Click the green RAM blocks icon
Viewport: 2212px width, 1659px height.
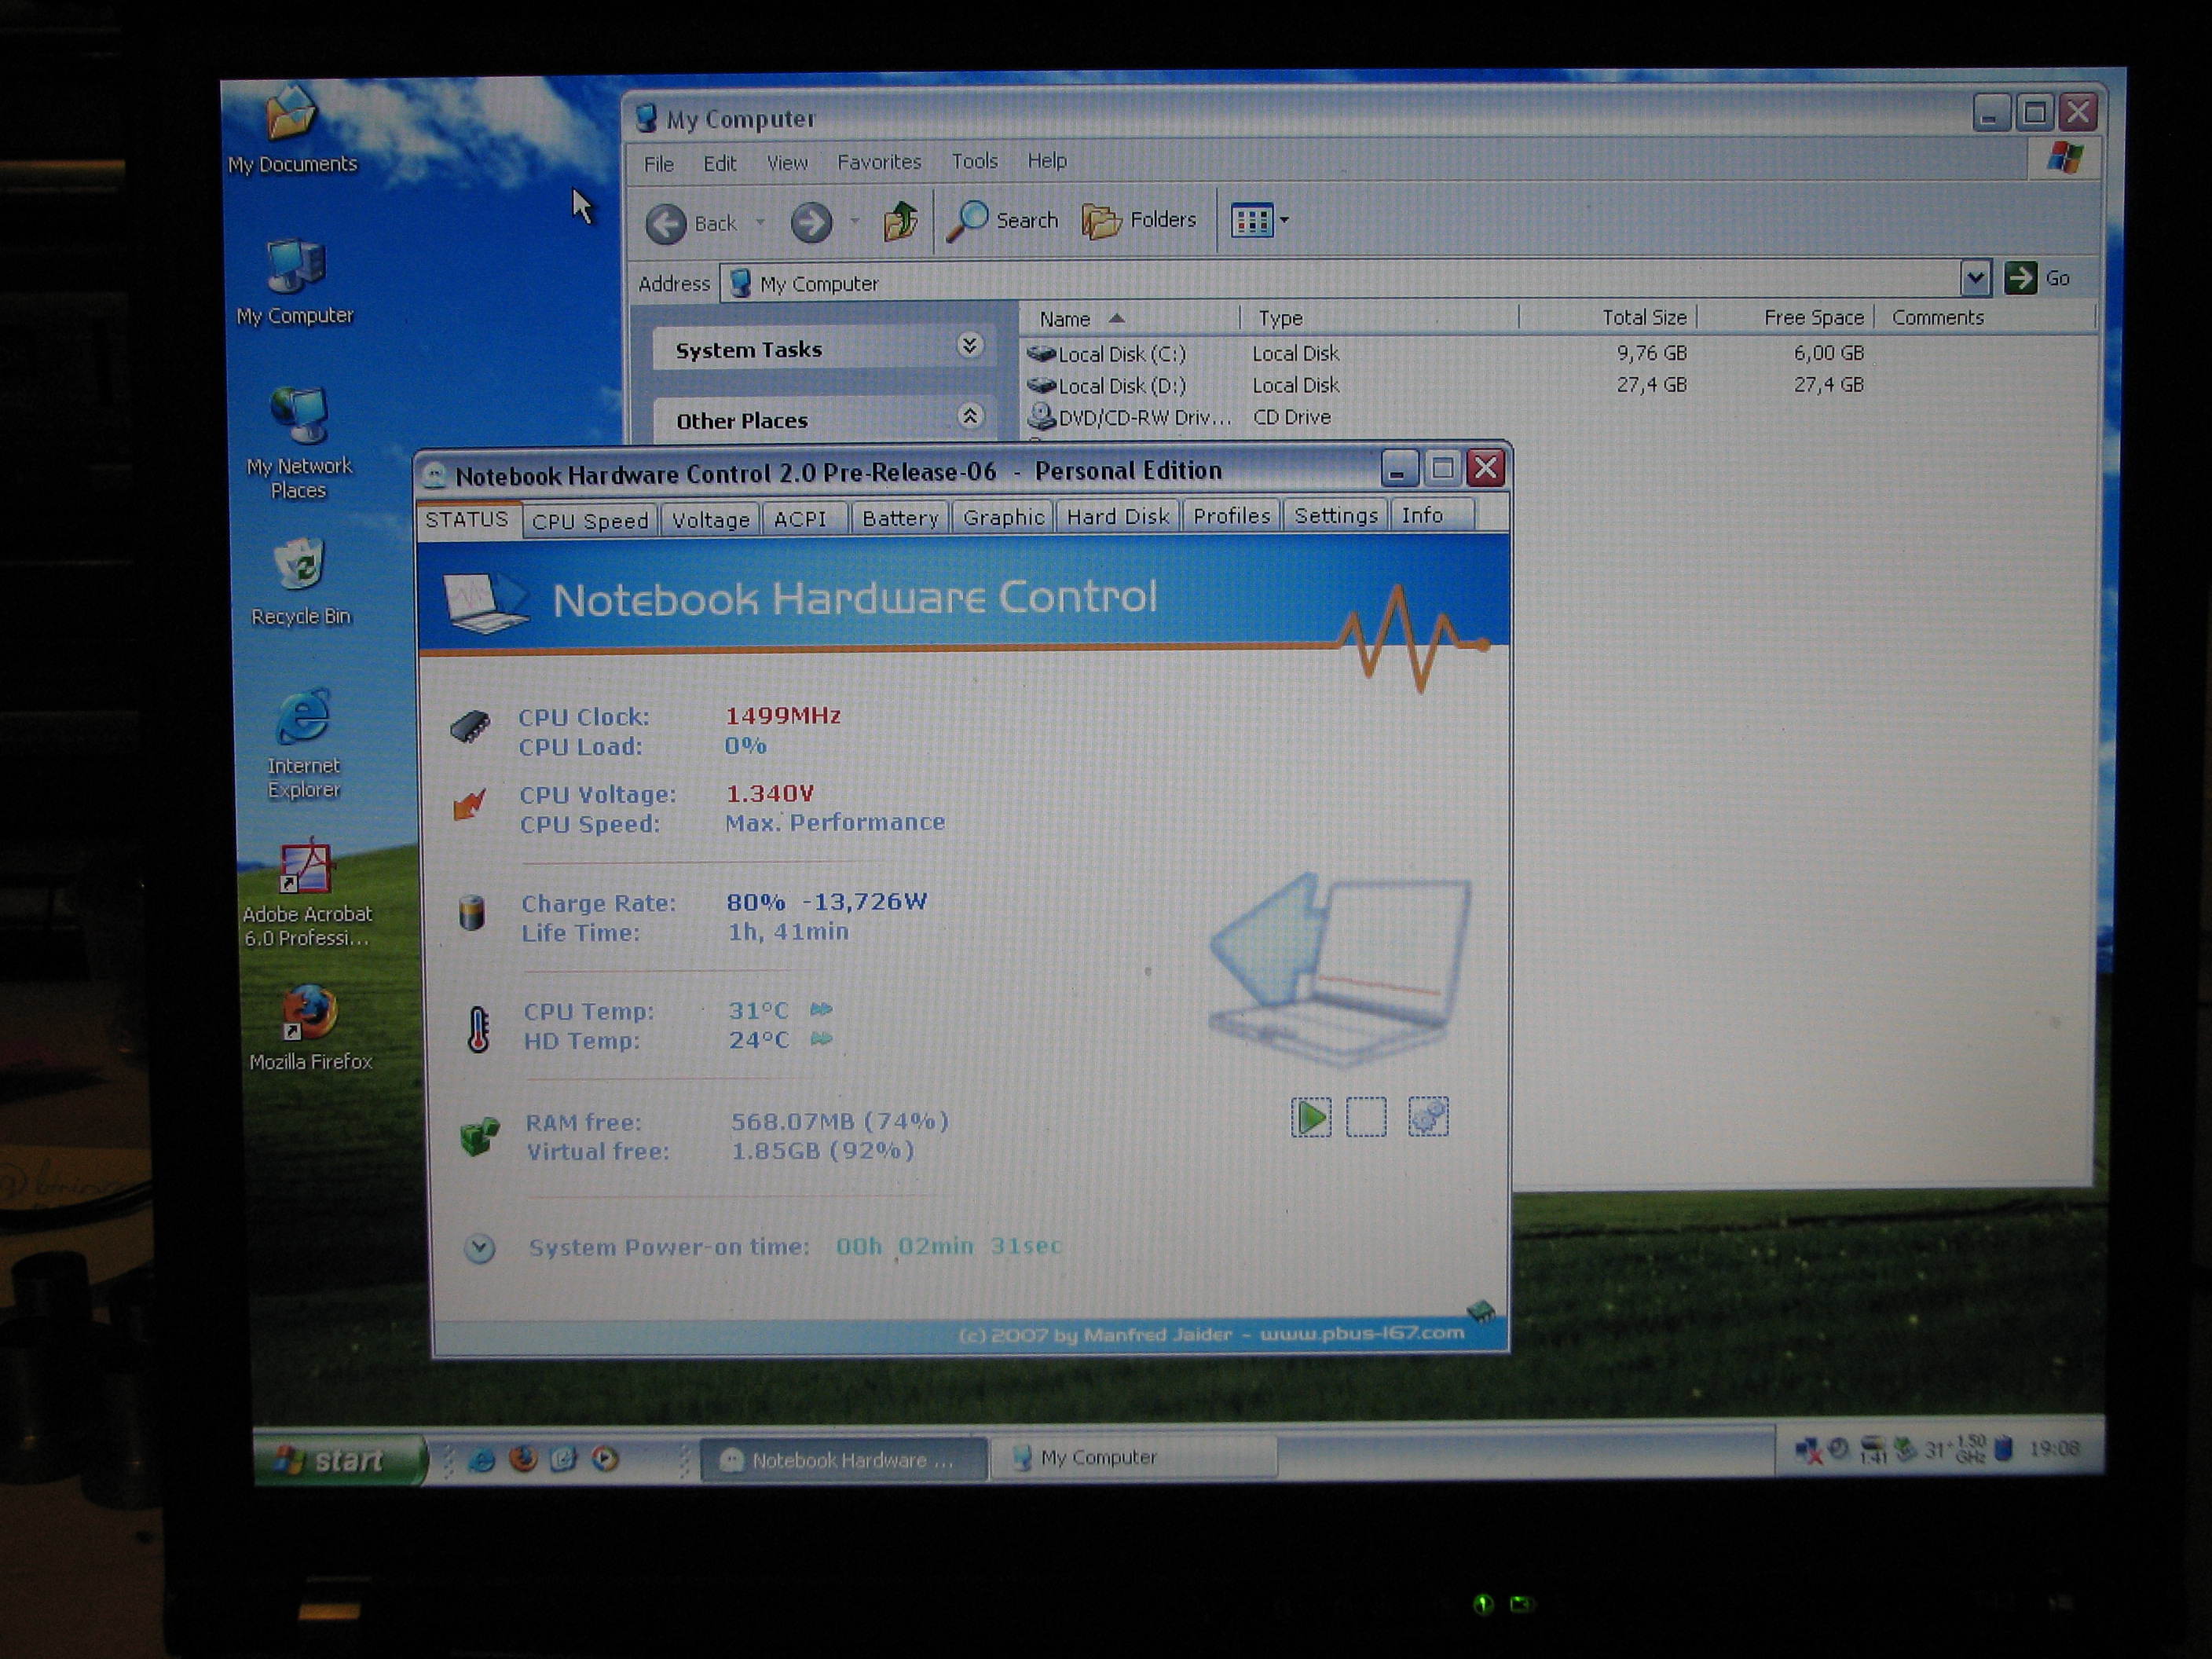pos(480,1137)
